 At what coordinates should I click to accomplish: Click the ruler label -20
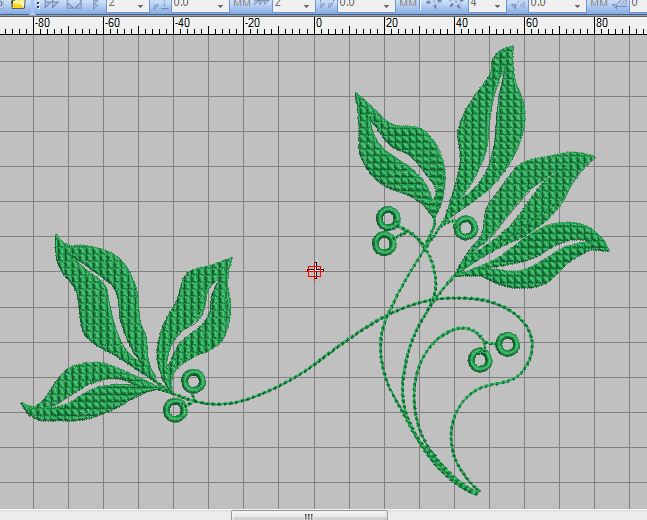pos(253,23)
